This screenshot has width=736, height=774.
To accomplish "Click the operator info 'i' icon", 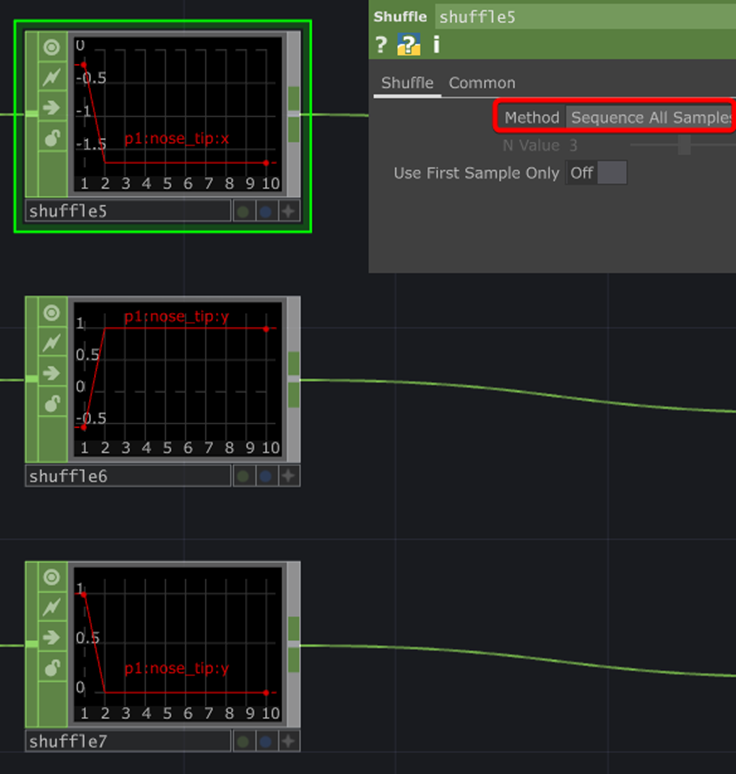I will click(436, 45).
